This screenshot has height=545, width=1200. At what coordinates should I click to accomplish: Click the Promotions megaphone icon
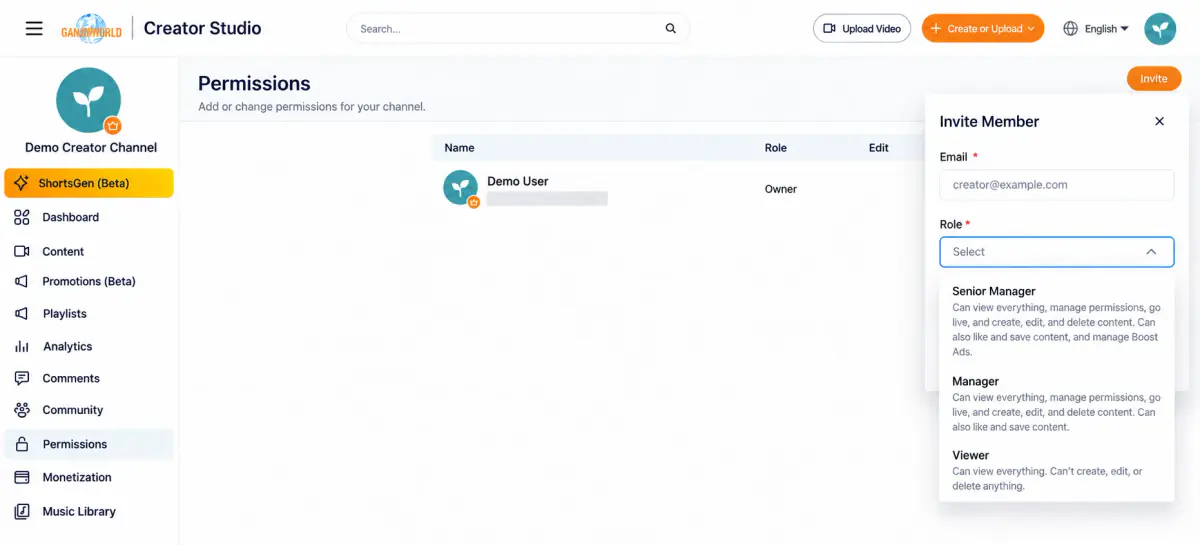pyautogui.click(x=22, y=281)
